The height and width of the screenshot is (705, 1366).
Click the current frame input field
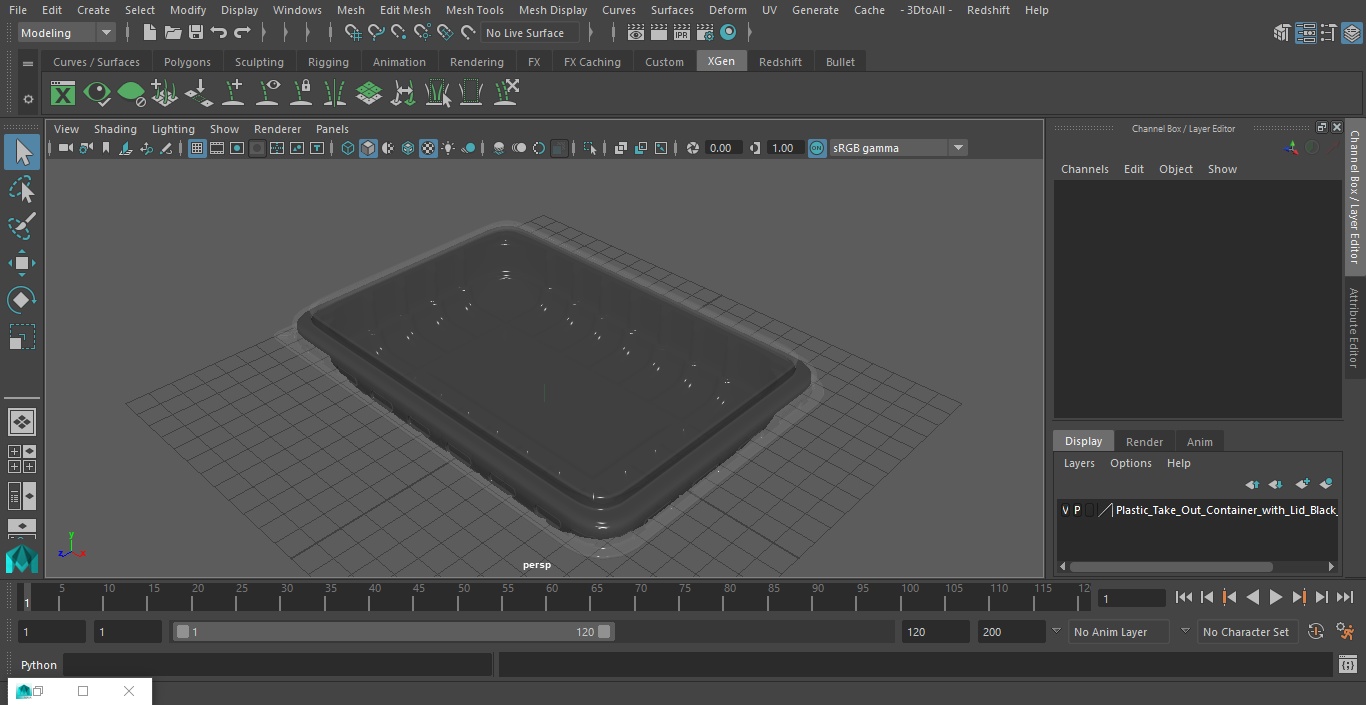tap(1131, 598)
